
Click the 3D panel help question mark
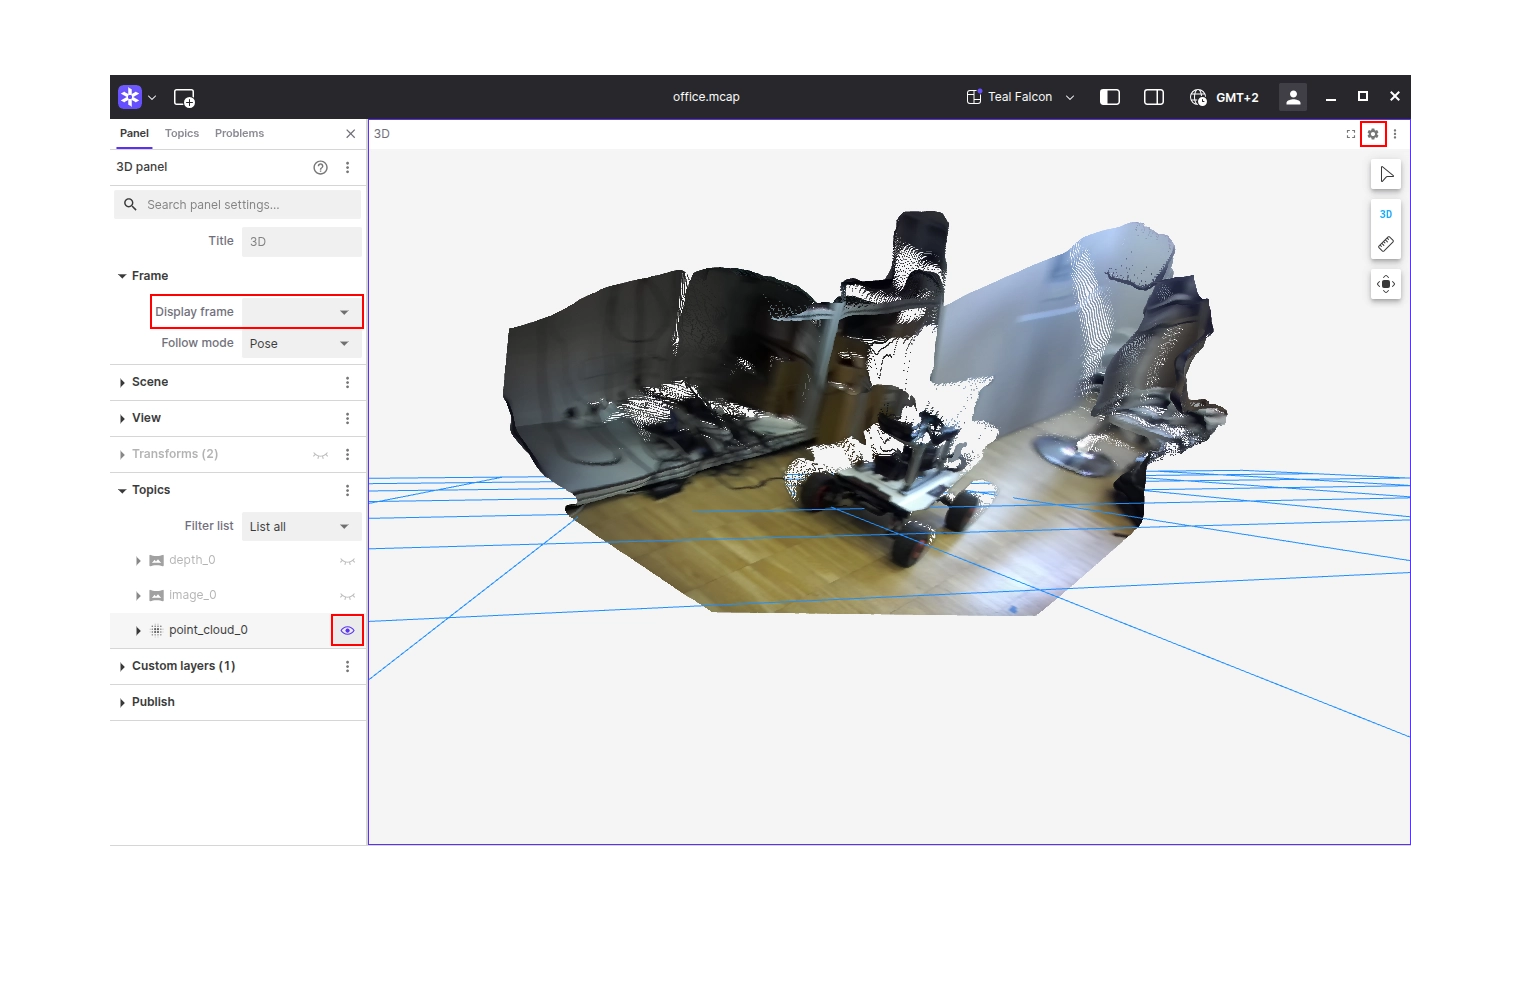(320, 167)
